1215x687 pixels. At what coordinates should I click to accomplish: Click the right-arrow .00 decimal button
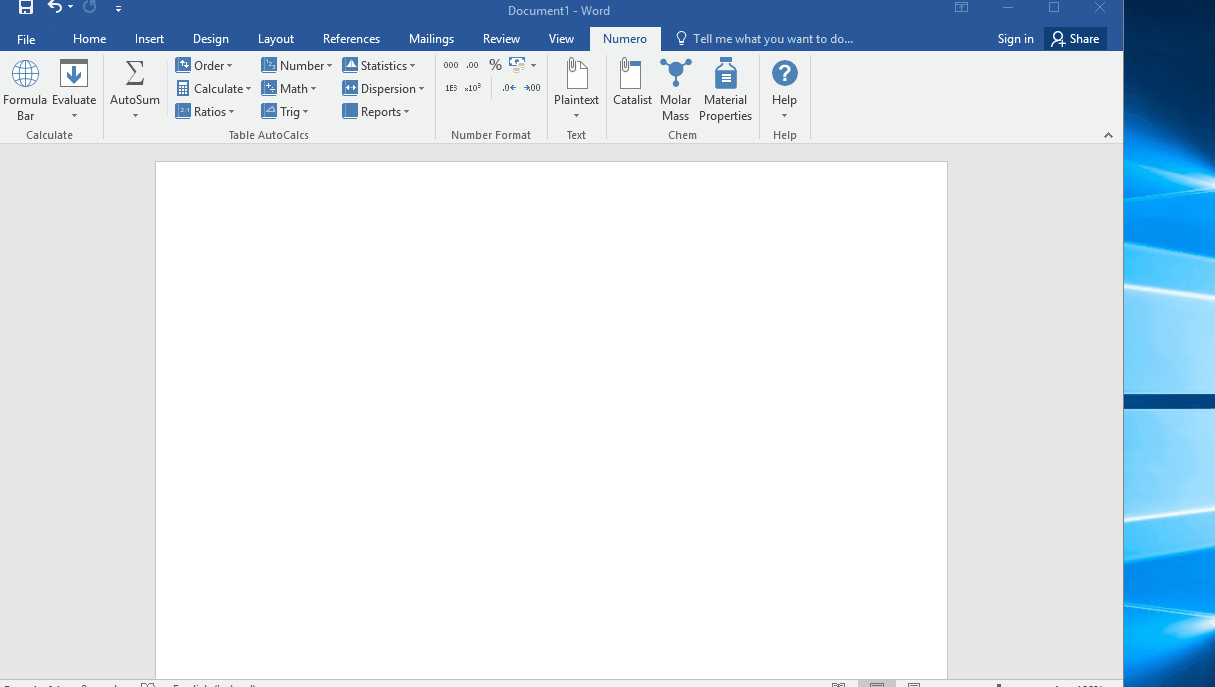(x=532, y=88)
